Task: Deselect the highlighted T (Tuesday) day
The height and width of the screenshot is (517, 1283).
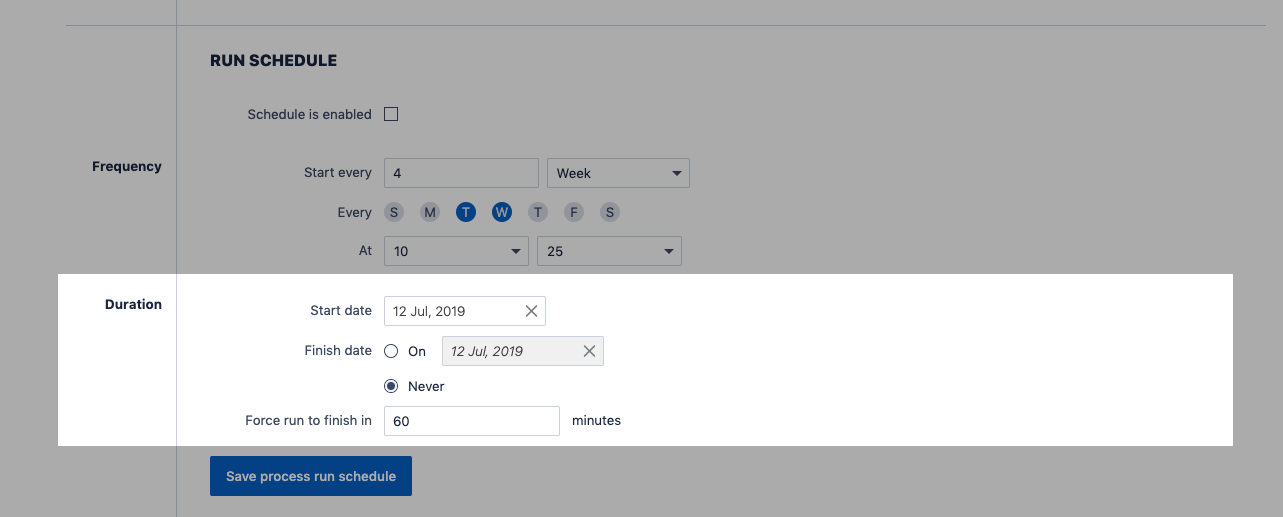Action: (x=466, y=212)
